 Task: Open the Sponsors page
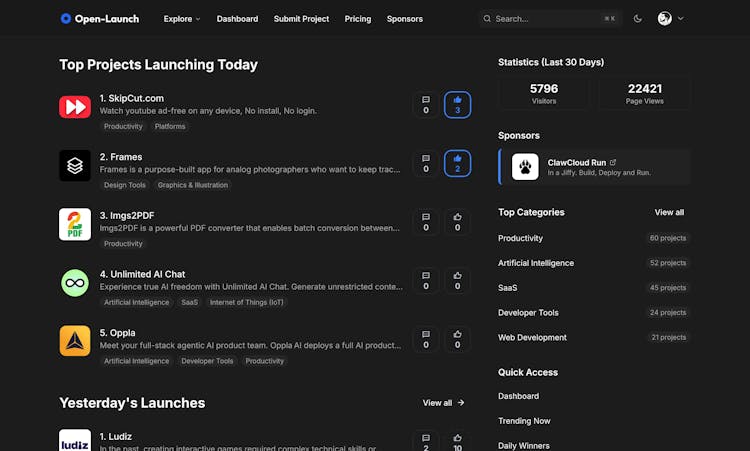(x=405, y=19)
